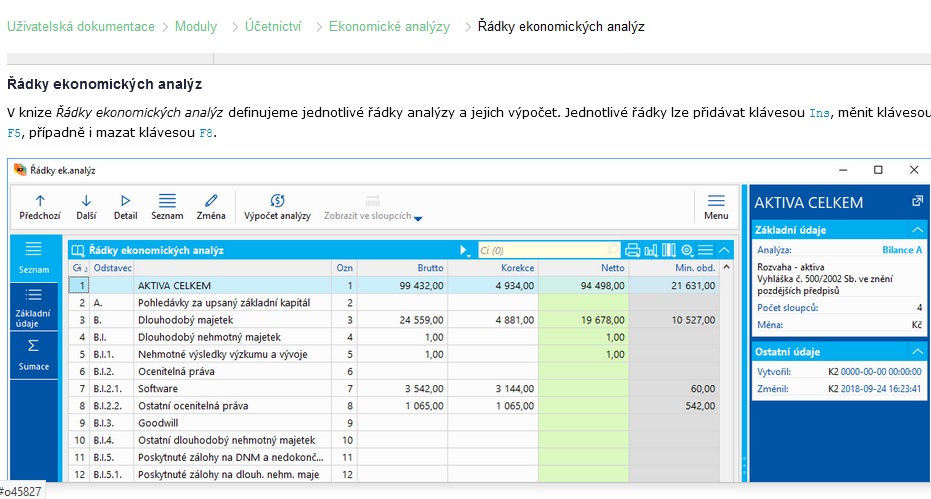
Task: Switch to Seznam in top toolbar
Action: coord(167,207)
